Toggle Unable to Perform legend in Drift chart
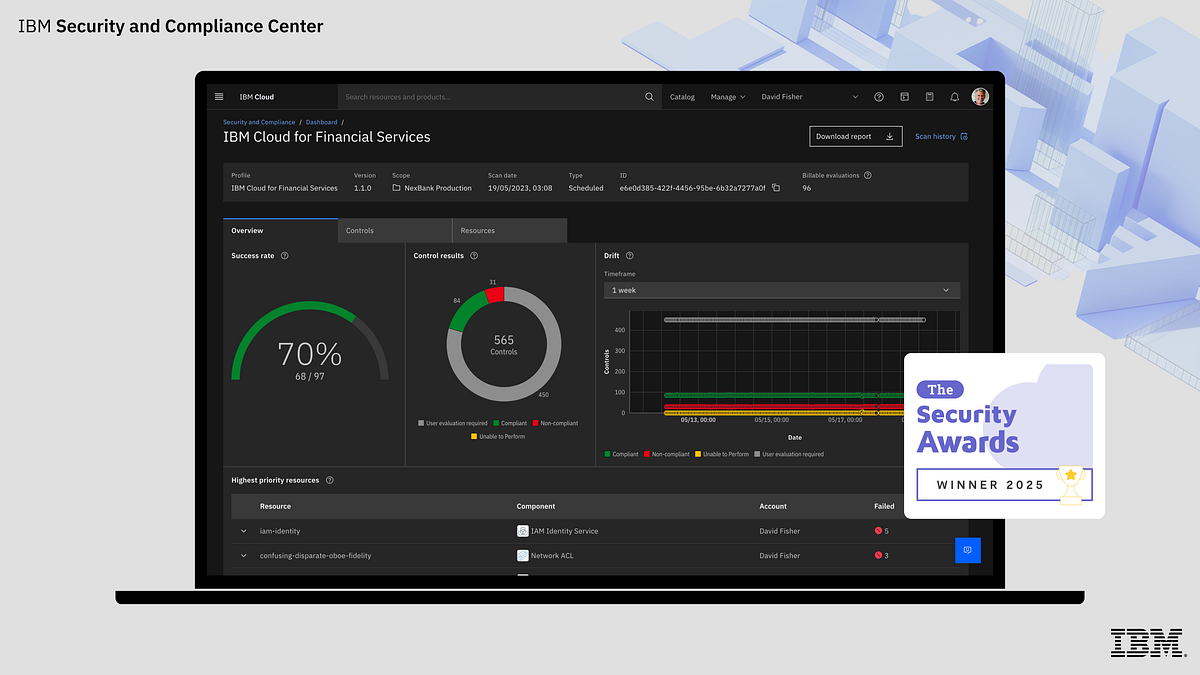 point(722,454)
